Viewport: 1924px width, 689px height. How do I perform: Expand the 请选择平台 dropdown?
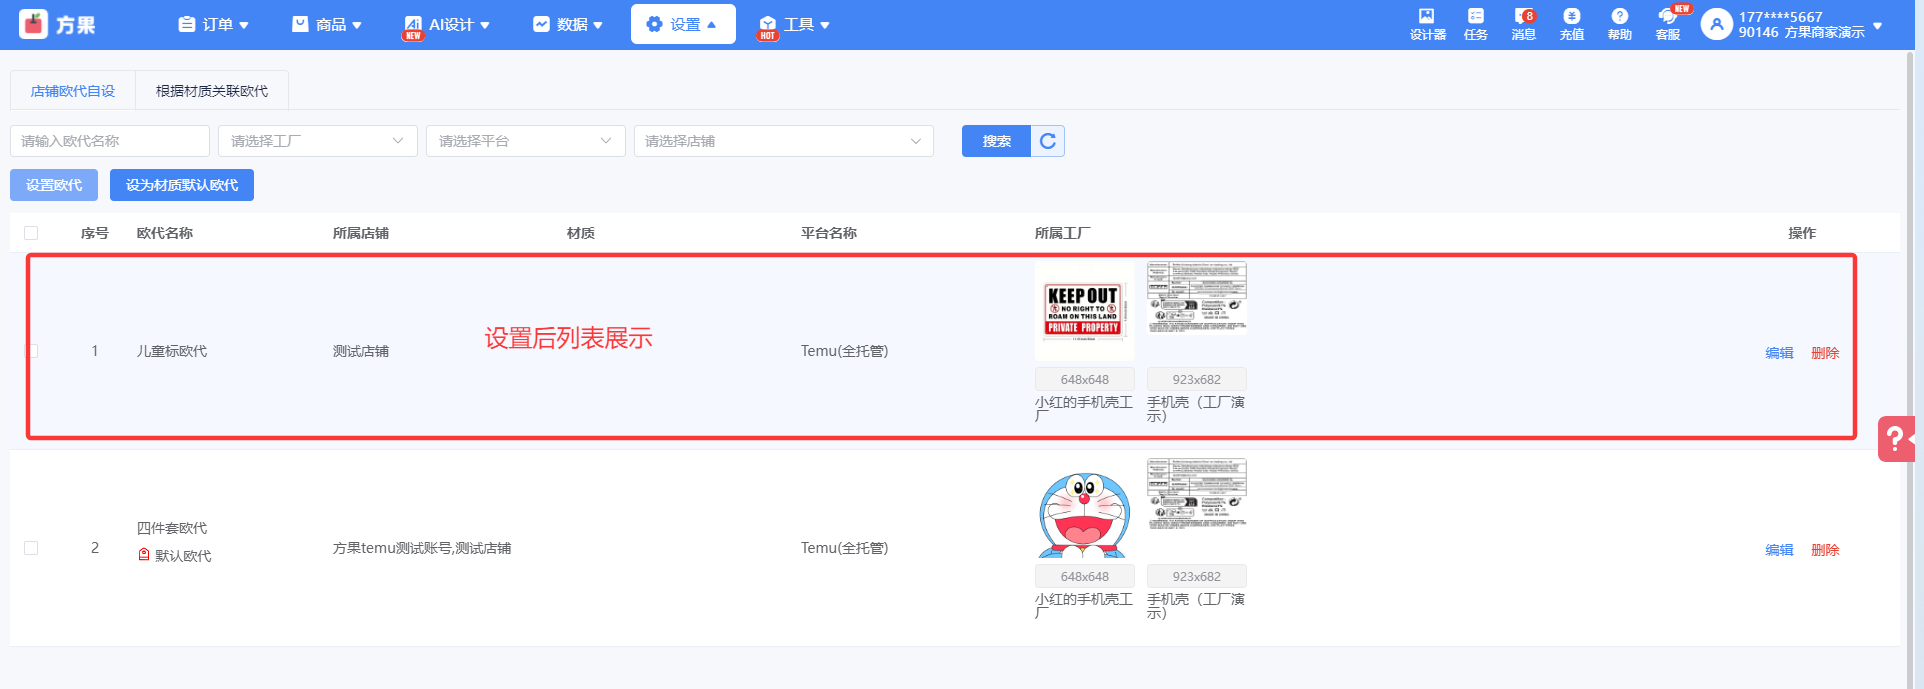coord(526,141)
